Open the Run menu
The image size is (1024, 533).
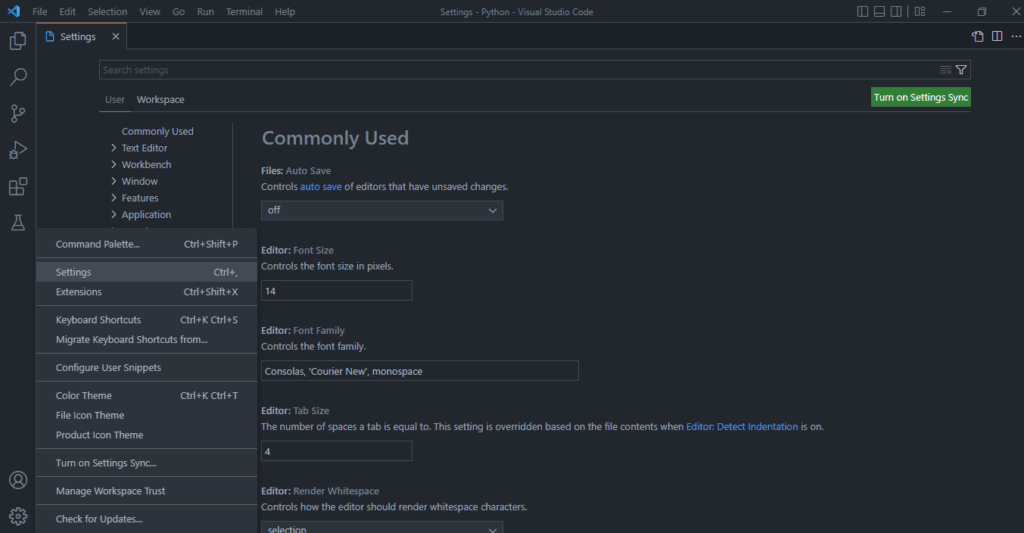click(205, 12)
